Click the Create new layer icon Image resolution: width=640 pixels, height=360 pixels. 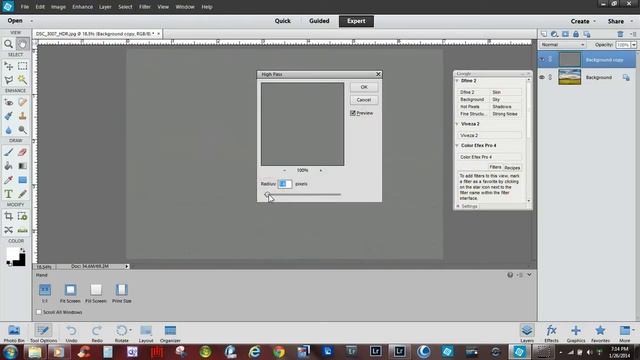[544, 34]
